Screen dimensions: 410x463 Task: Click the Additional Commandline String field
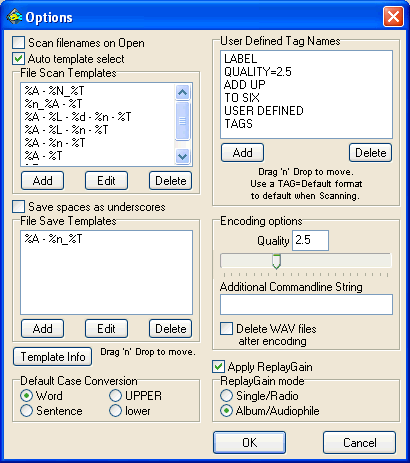pos(306,304)
